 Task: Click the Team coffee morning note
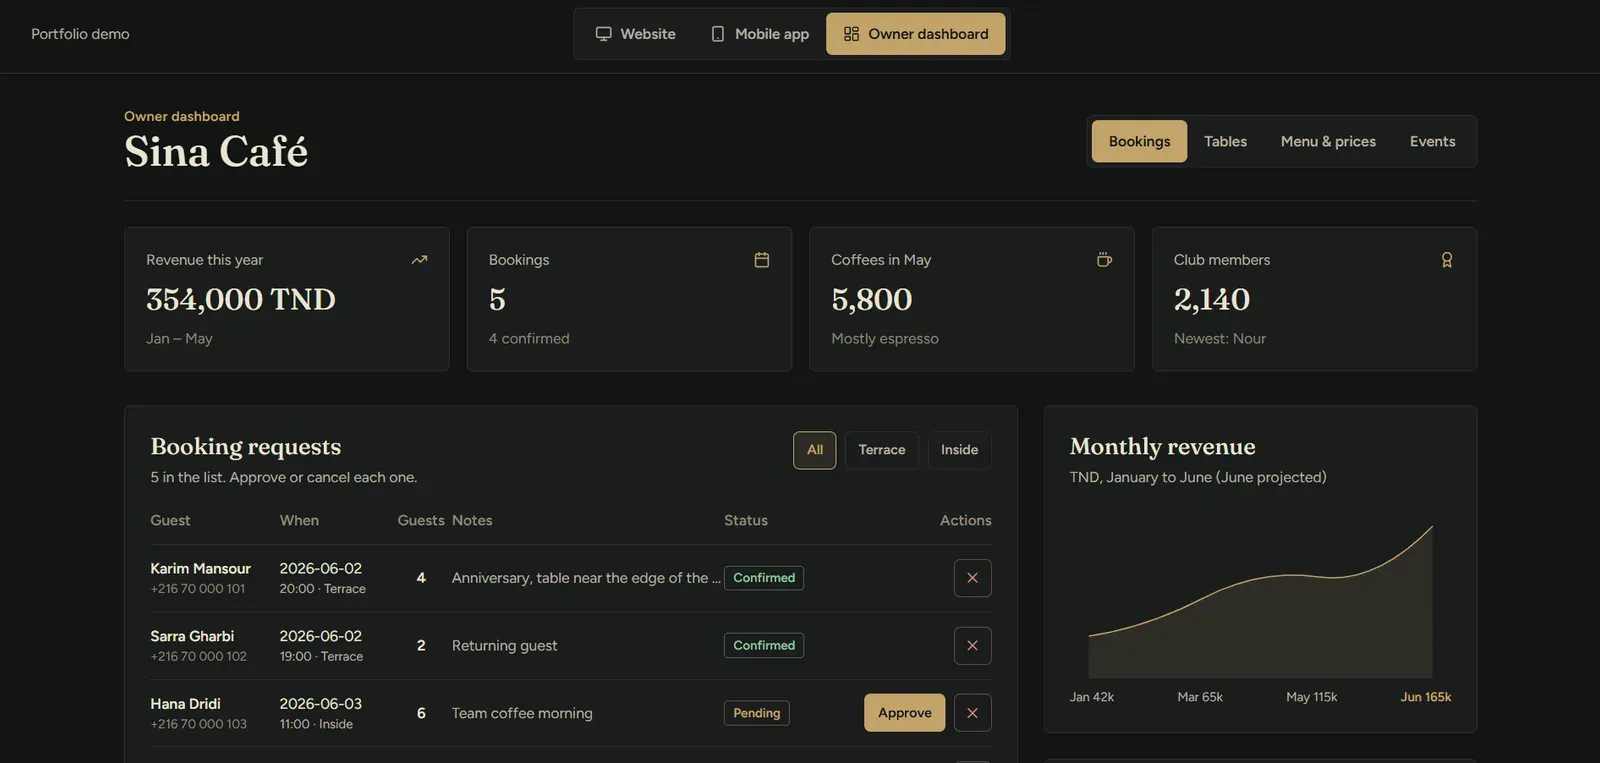(522, 713)
